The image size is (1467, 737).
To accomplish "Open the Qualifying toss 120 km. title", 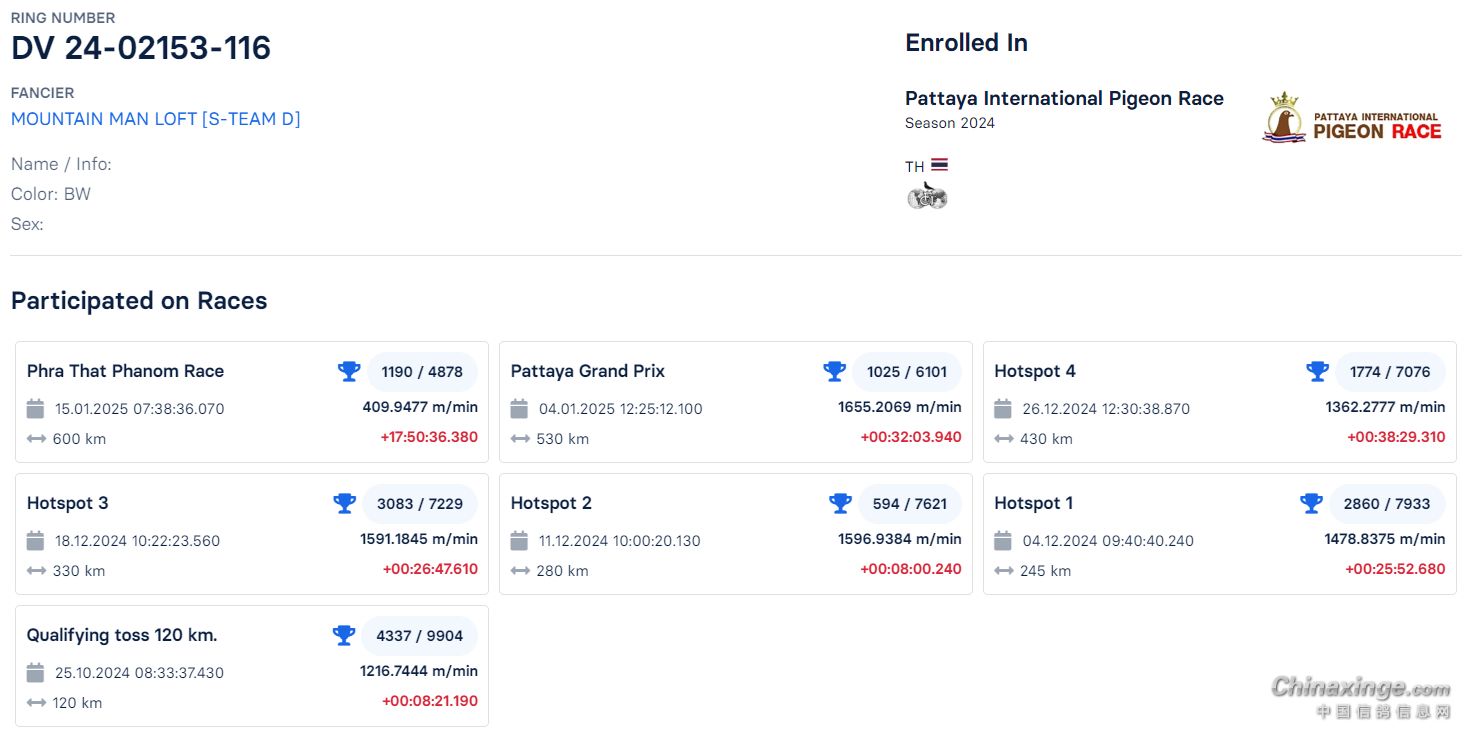I will point(122,635).
